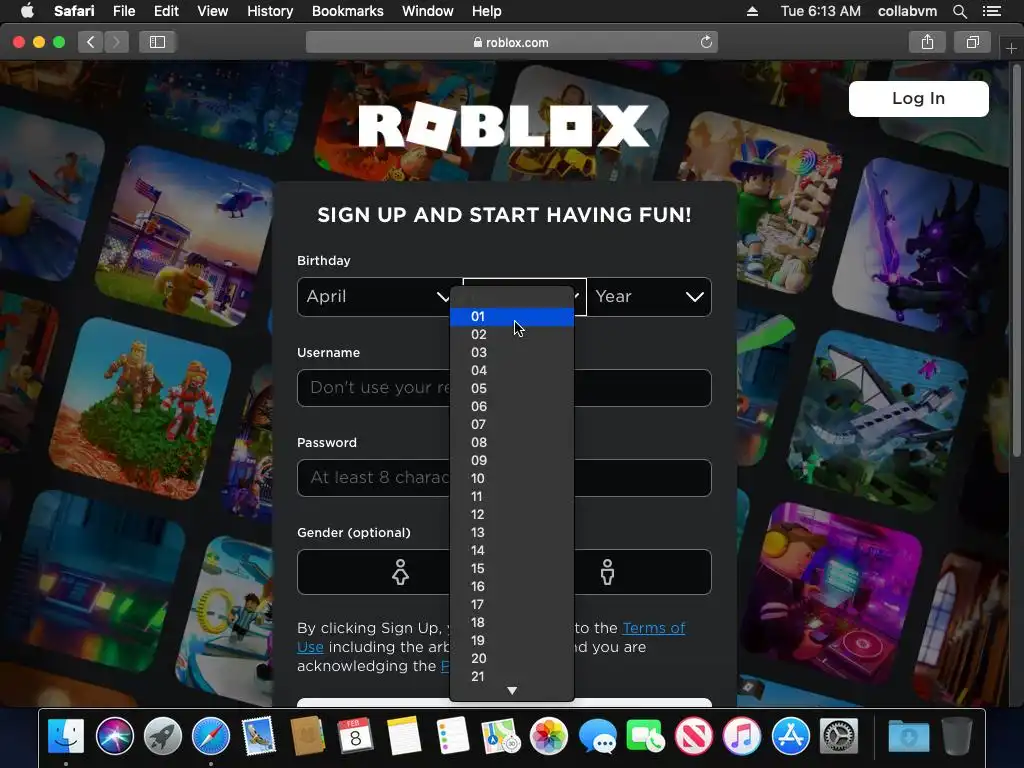Open the Apple menu

click(x=27, y=10)
